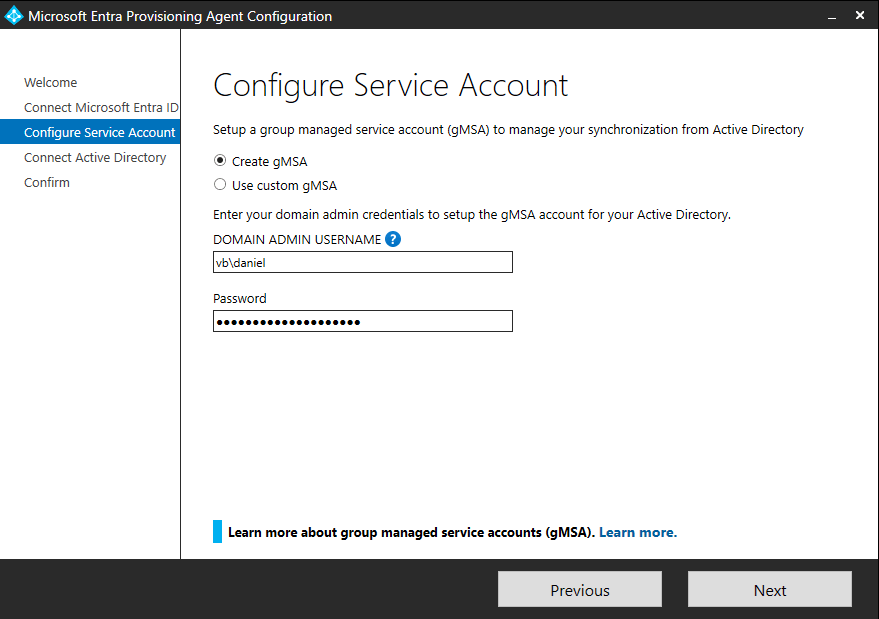Focus the Domain Admin Username field
Image resolution: width=879 pixels, height=619 pixels.
click(363, 262)
